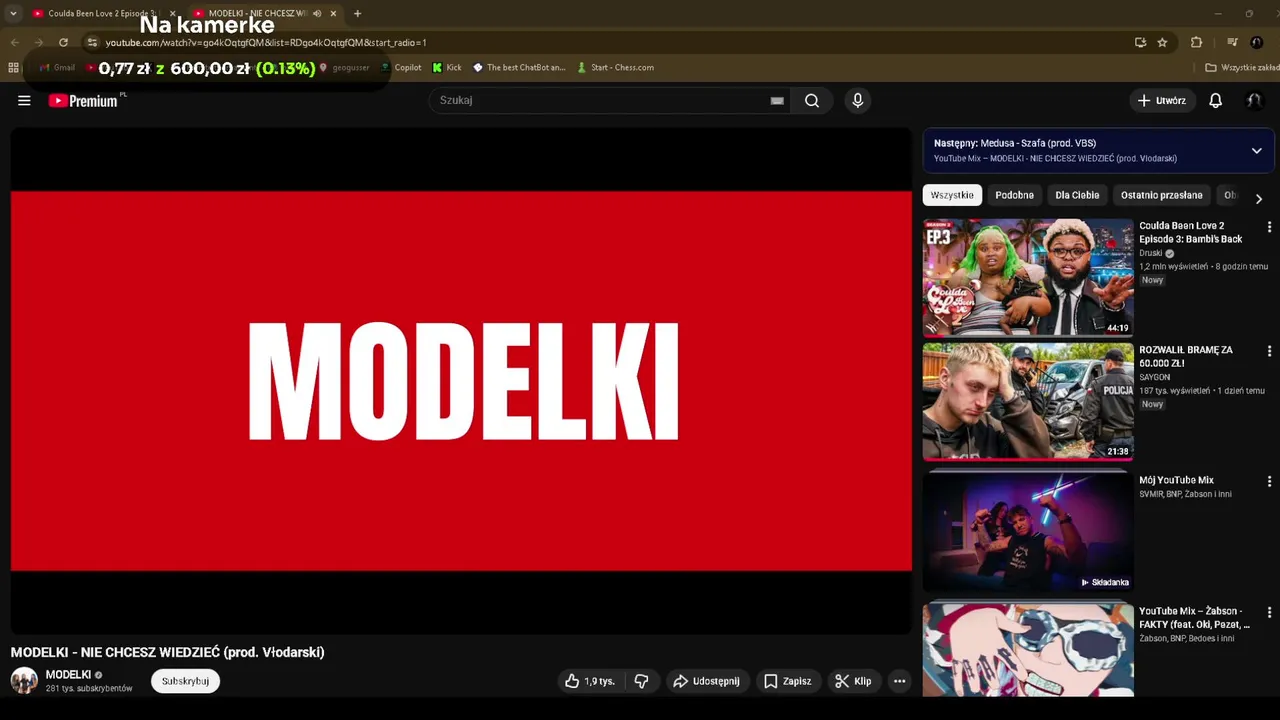Open options for Coulda Been Love 2 video
The width and height of the screenshot is (1280, 720).
click(1269, 227)
